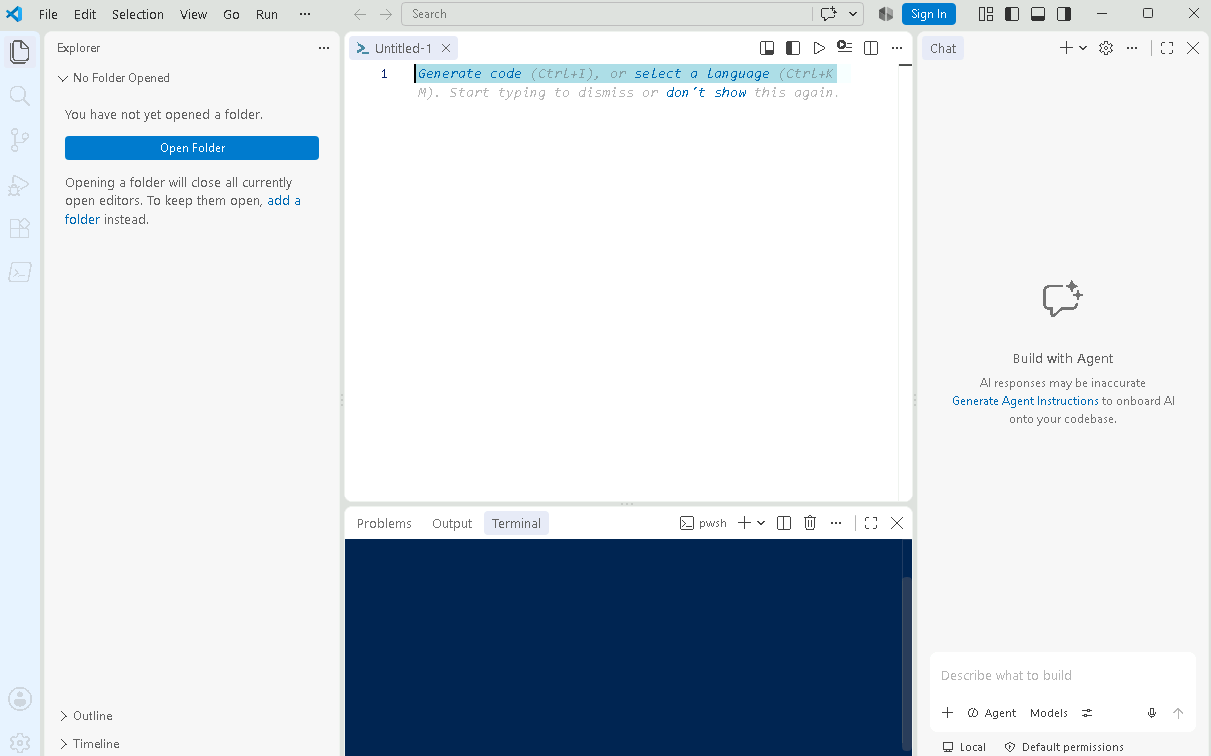Screen dimensions: 1211x756
Task: Open Customize Layout in title bar
Action: click(986, 14)
